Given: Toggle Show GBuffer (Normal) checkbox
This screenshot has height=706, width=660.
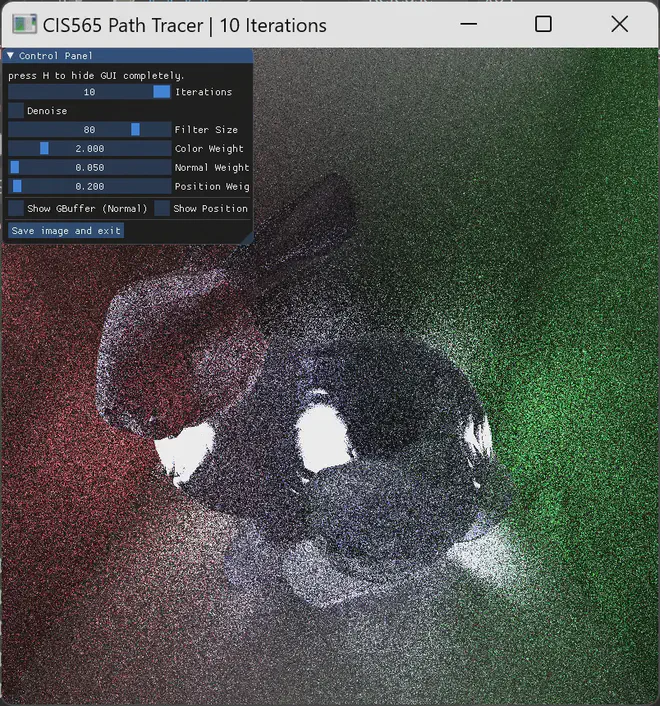Looking at the screenshot, I should pyautogui.click(x=16, y=208).
